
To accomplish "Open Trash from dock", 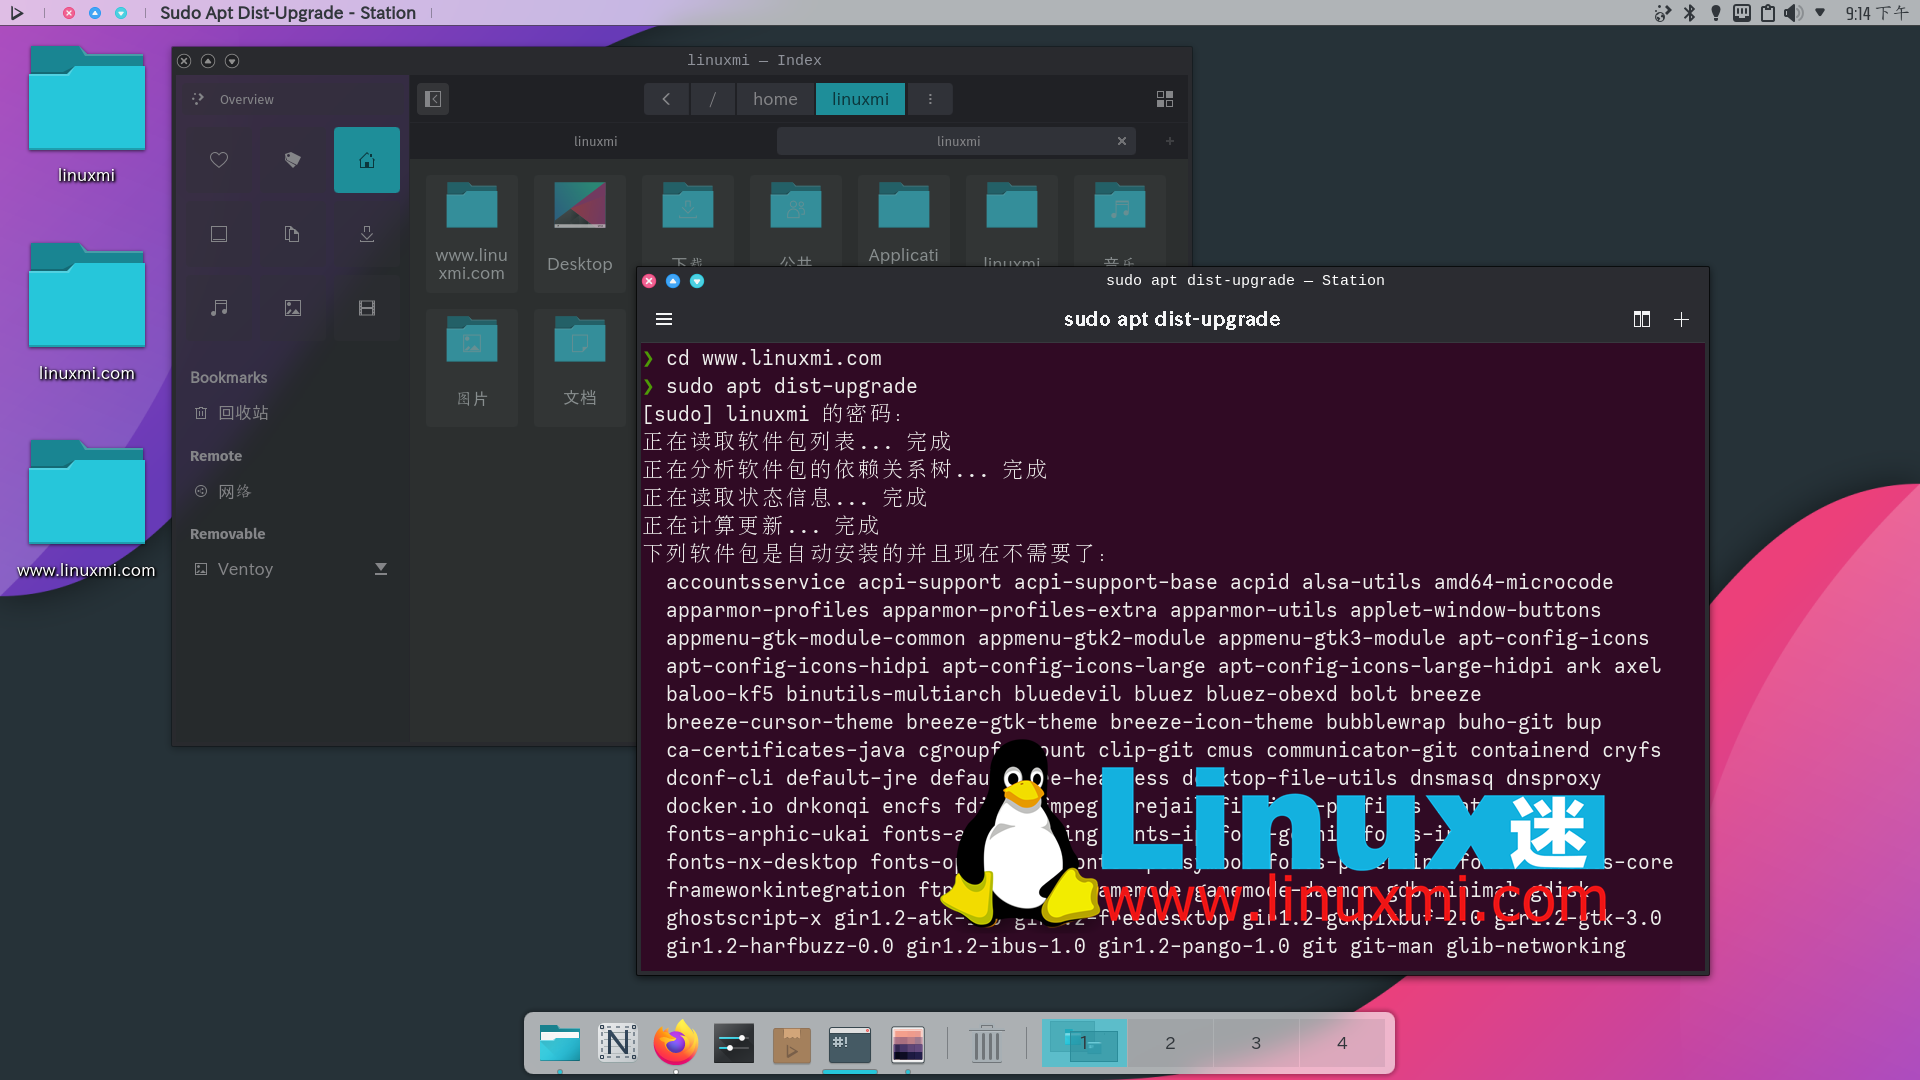I will 987,1044.
